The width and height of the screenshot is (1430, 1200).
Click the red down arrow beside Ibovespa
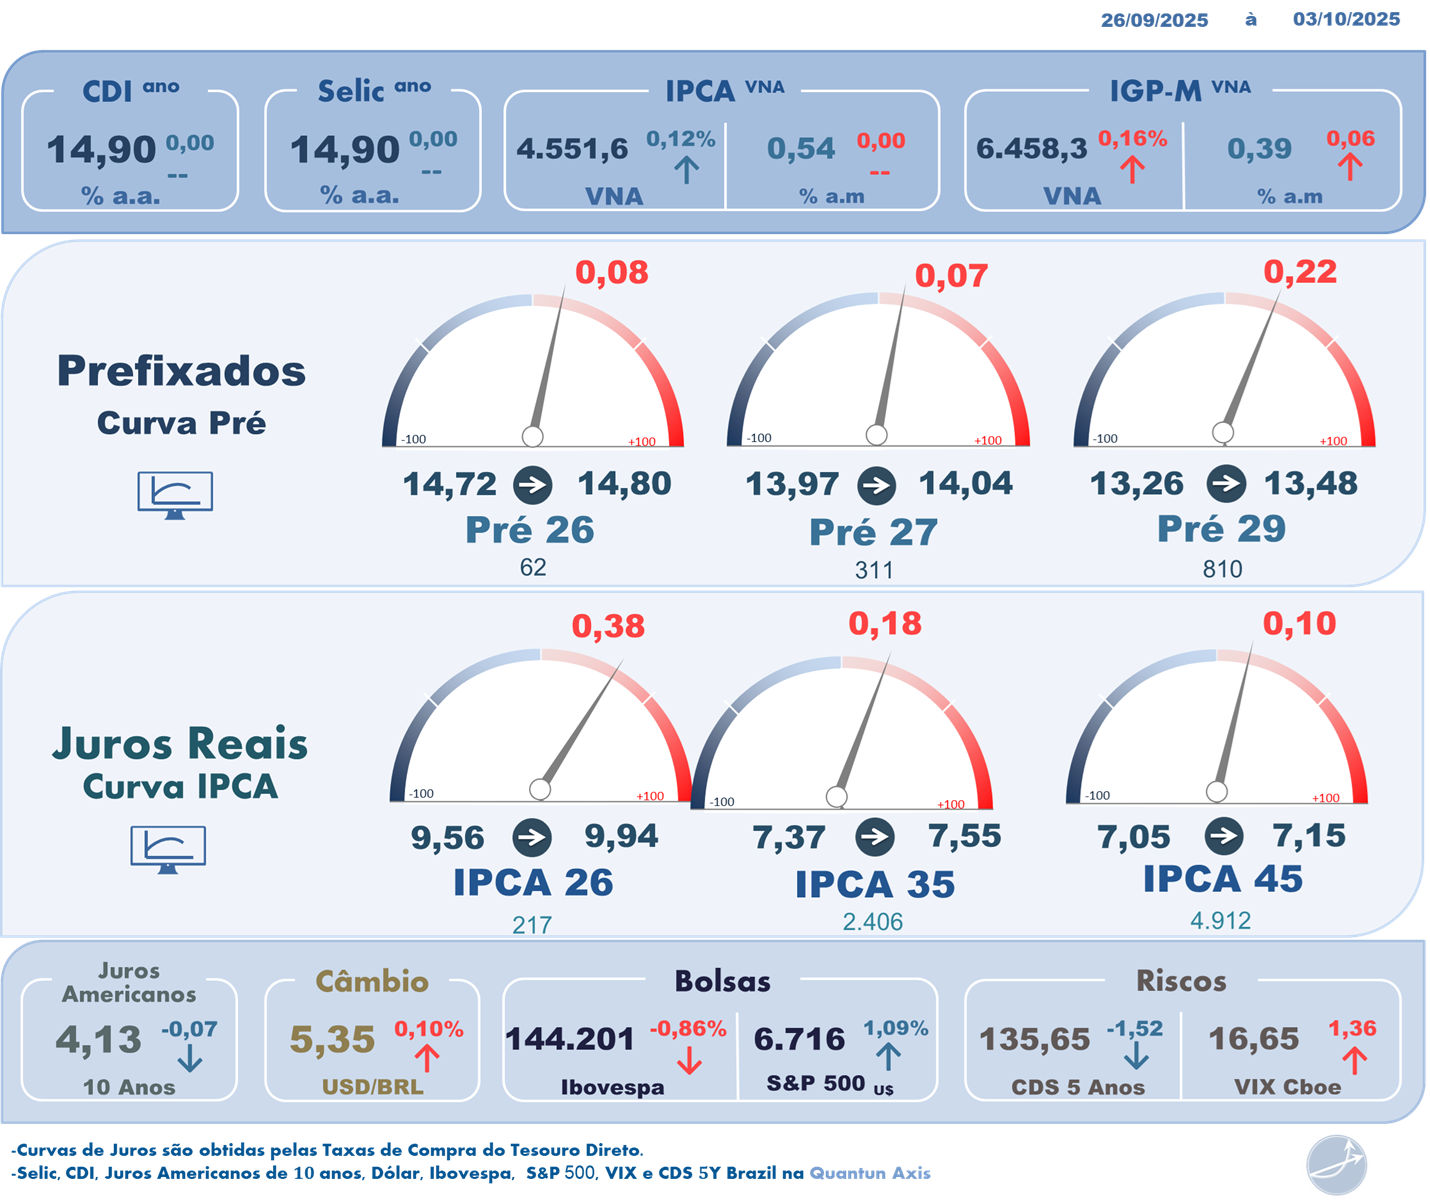[x=689, y=1061]
